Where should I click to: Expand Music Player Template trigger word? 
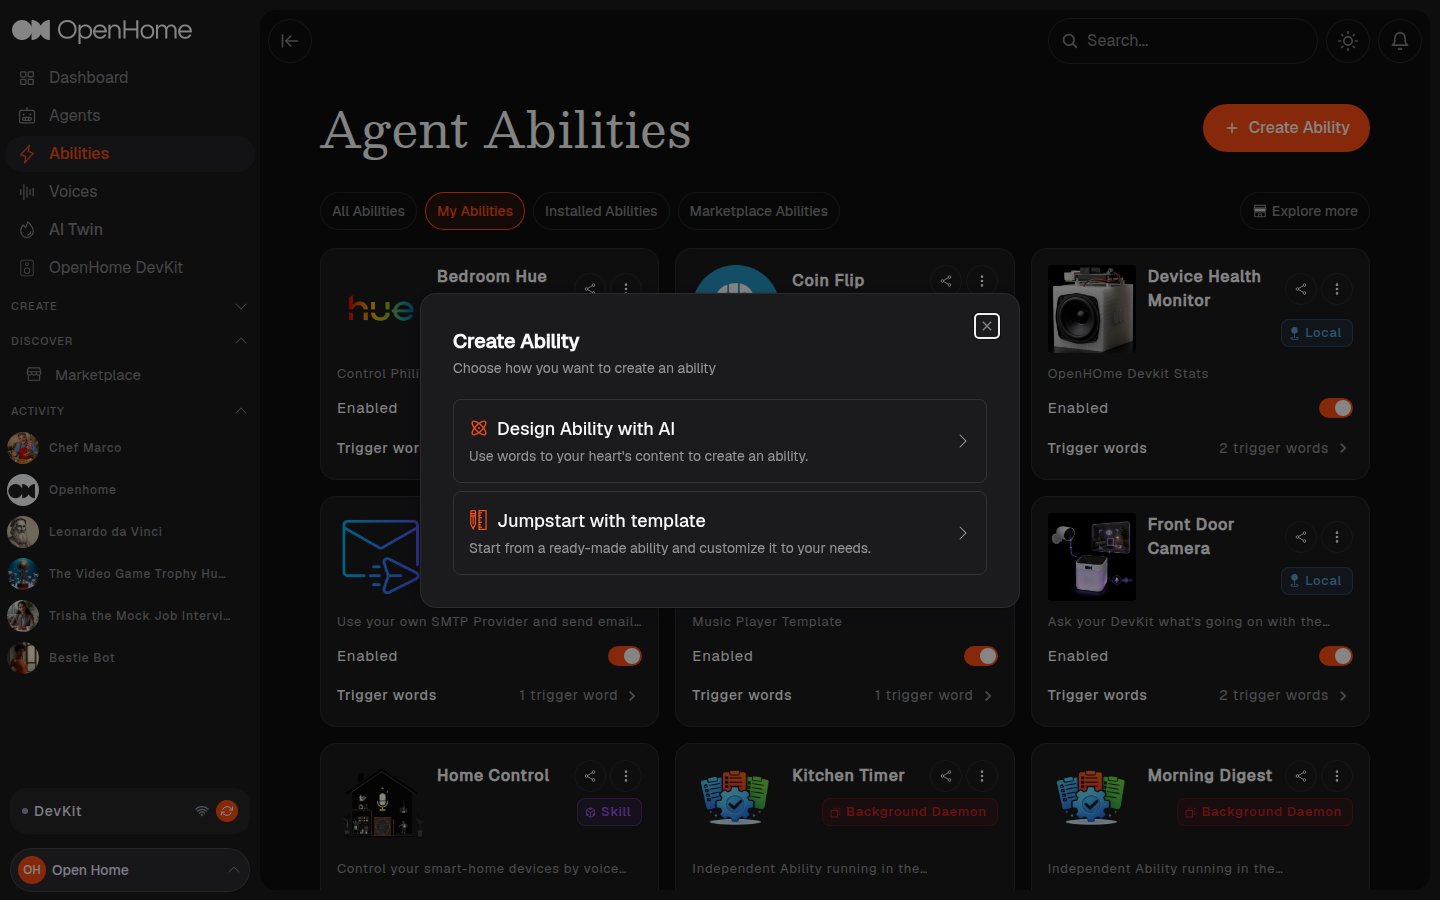pyautogui.click(x=933, y=695)
